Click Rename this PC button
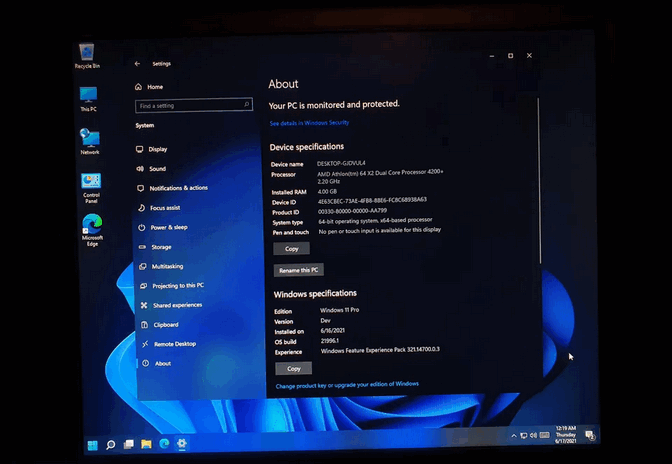This screenshot has height=464, width=672. [x=299, y=270]
